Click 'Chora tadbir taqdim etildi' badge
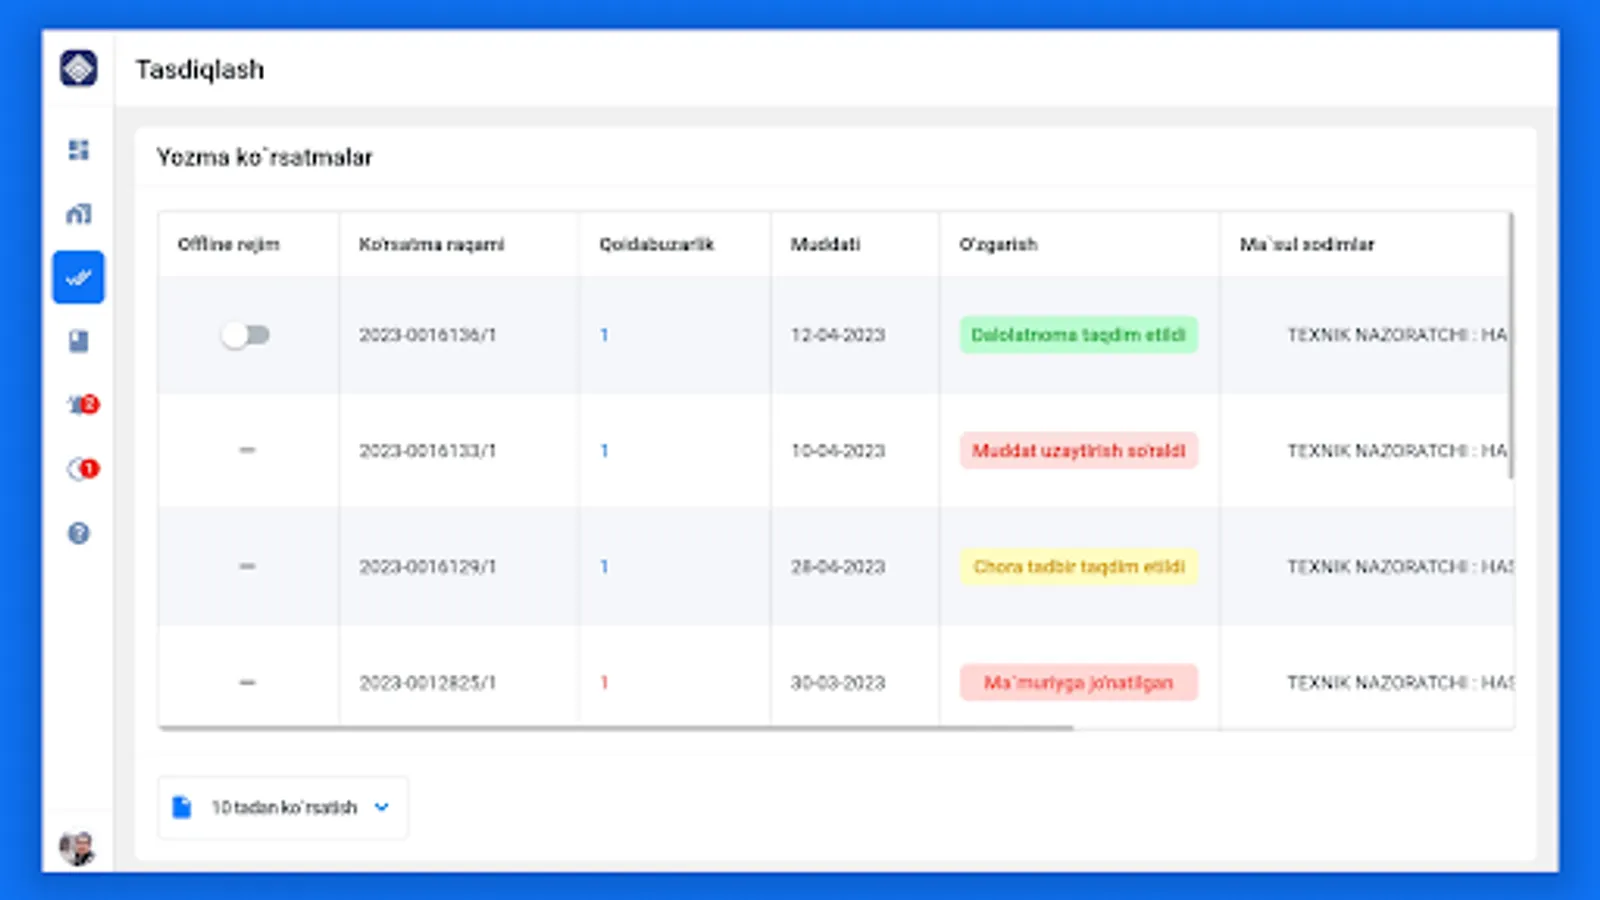 pos(1078,567)
